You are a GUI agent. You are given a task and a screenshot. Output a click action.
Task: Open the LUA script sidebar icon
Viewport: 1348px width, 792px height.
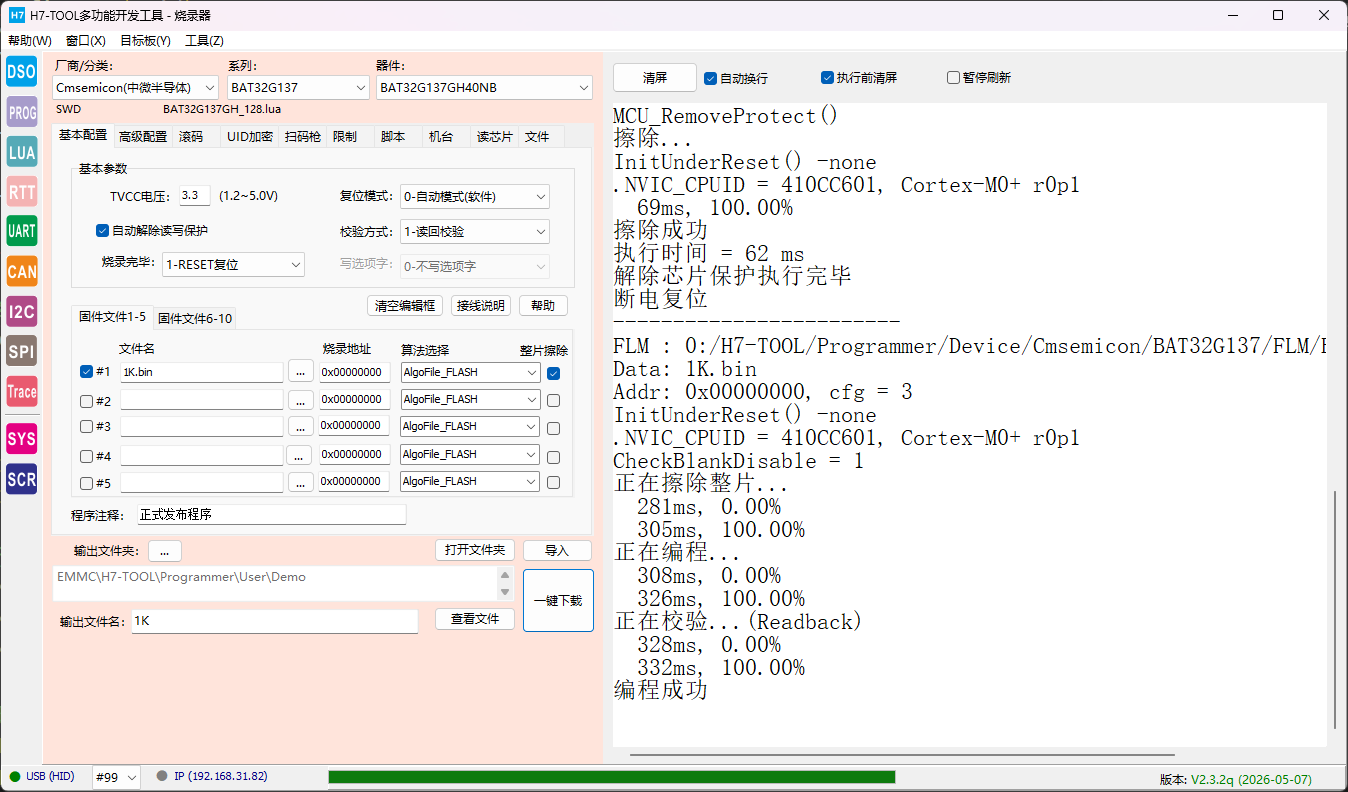tap(21, 152)
